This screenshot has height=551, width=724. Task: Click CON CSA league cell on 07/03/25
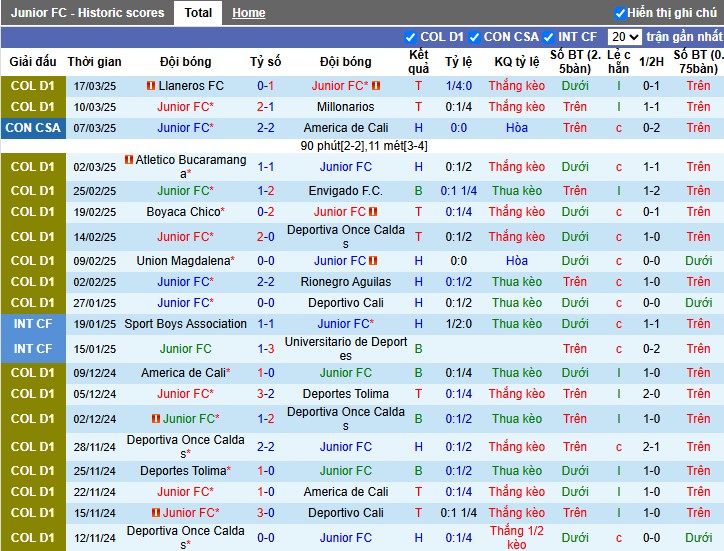33,128
